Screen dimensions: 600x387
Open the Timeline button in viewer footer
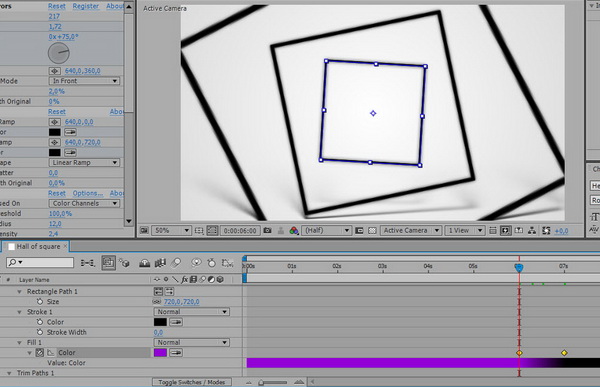(519, 230)
